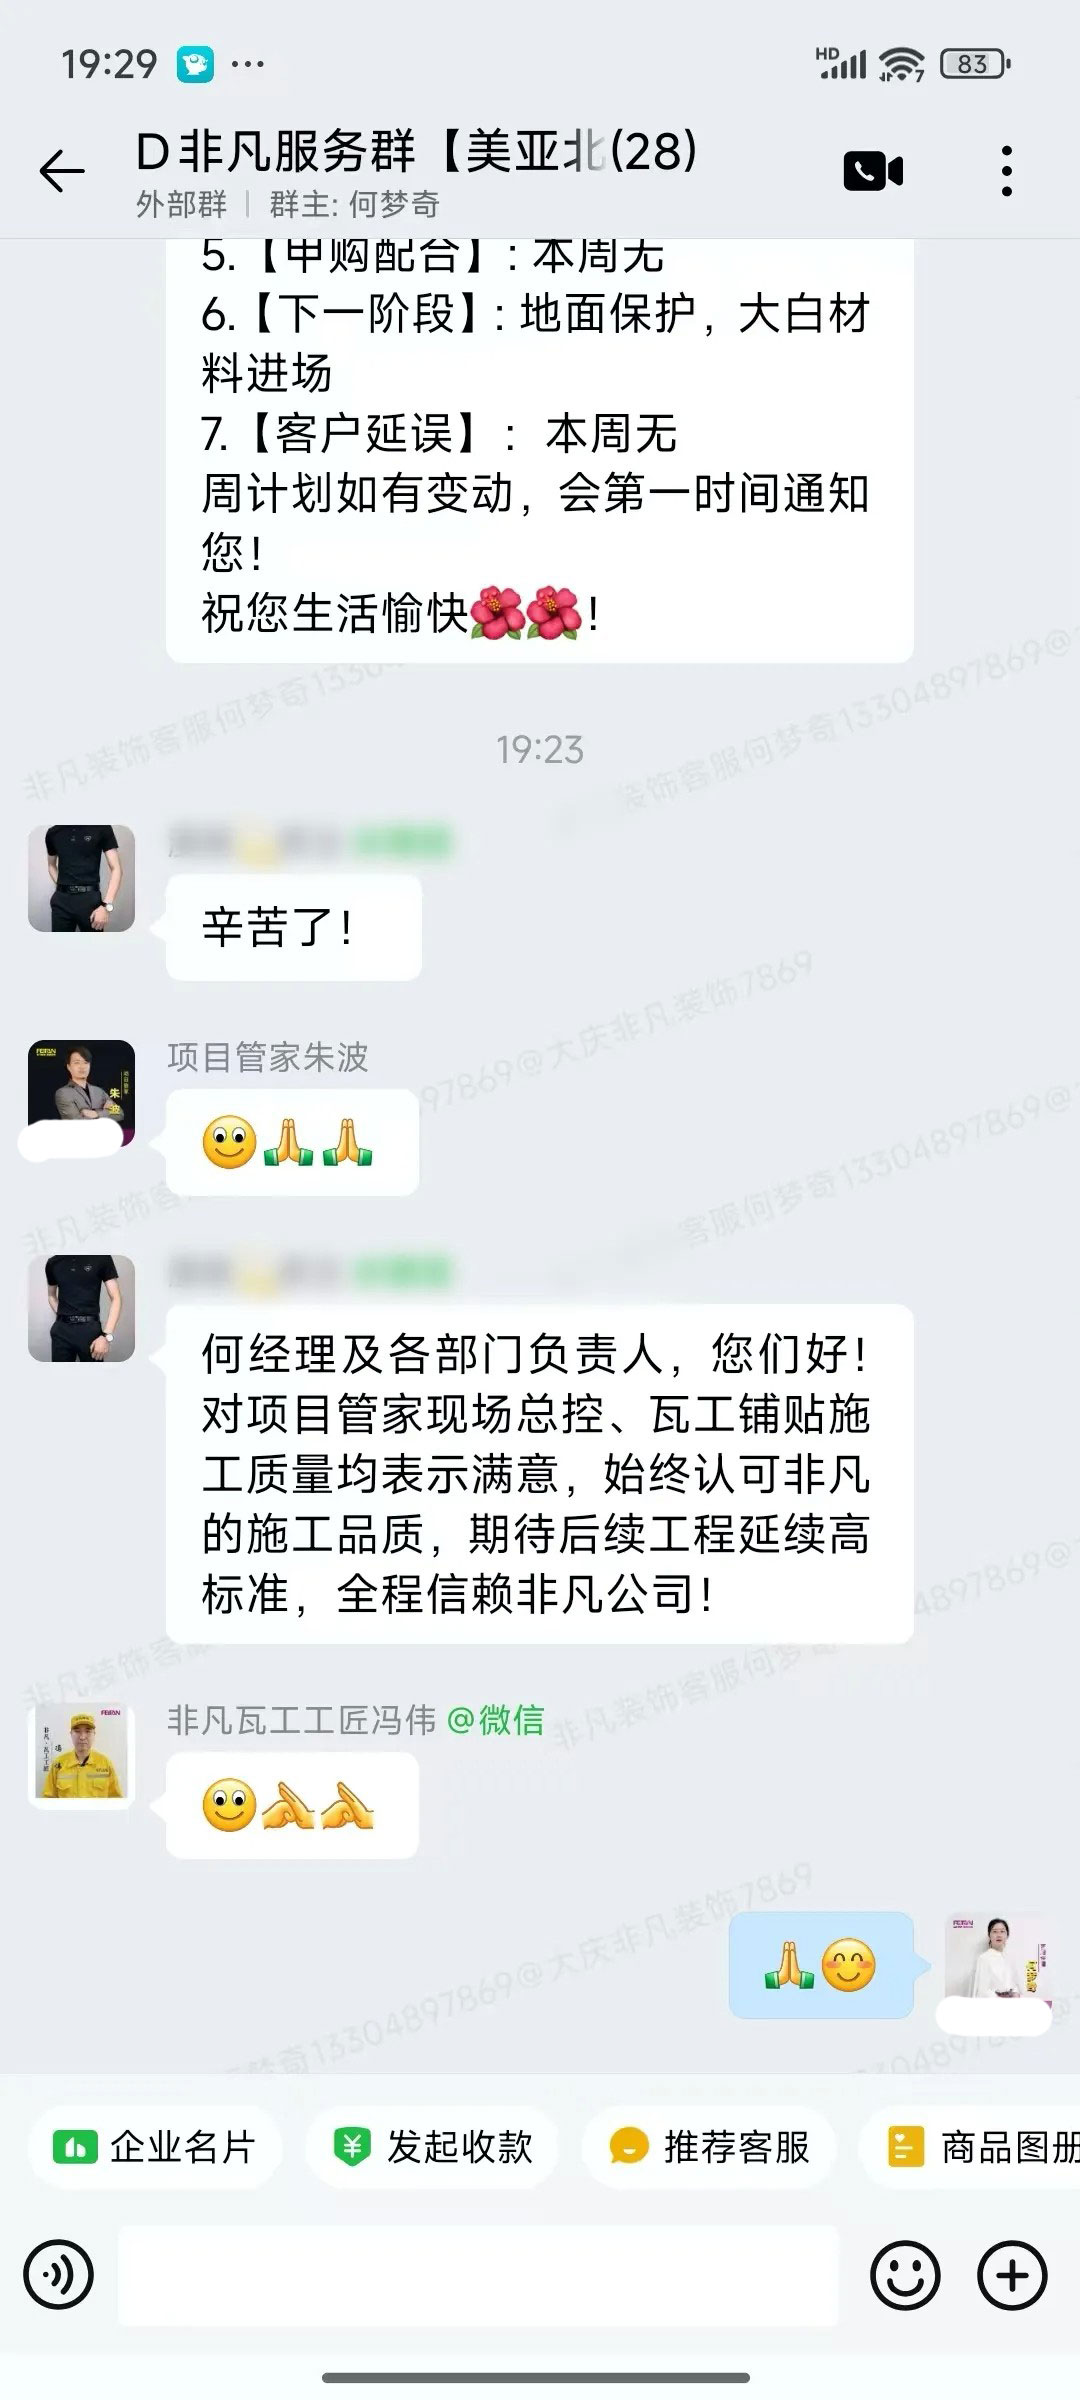
Task: Tap the back arrow to leave chat
Action: 62,172
